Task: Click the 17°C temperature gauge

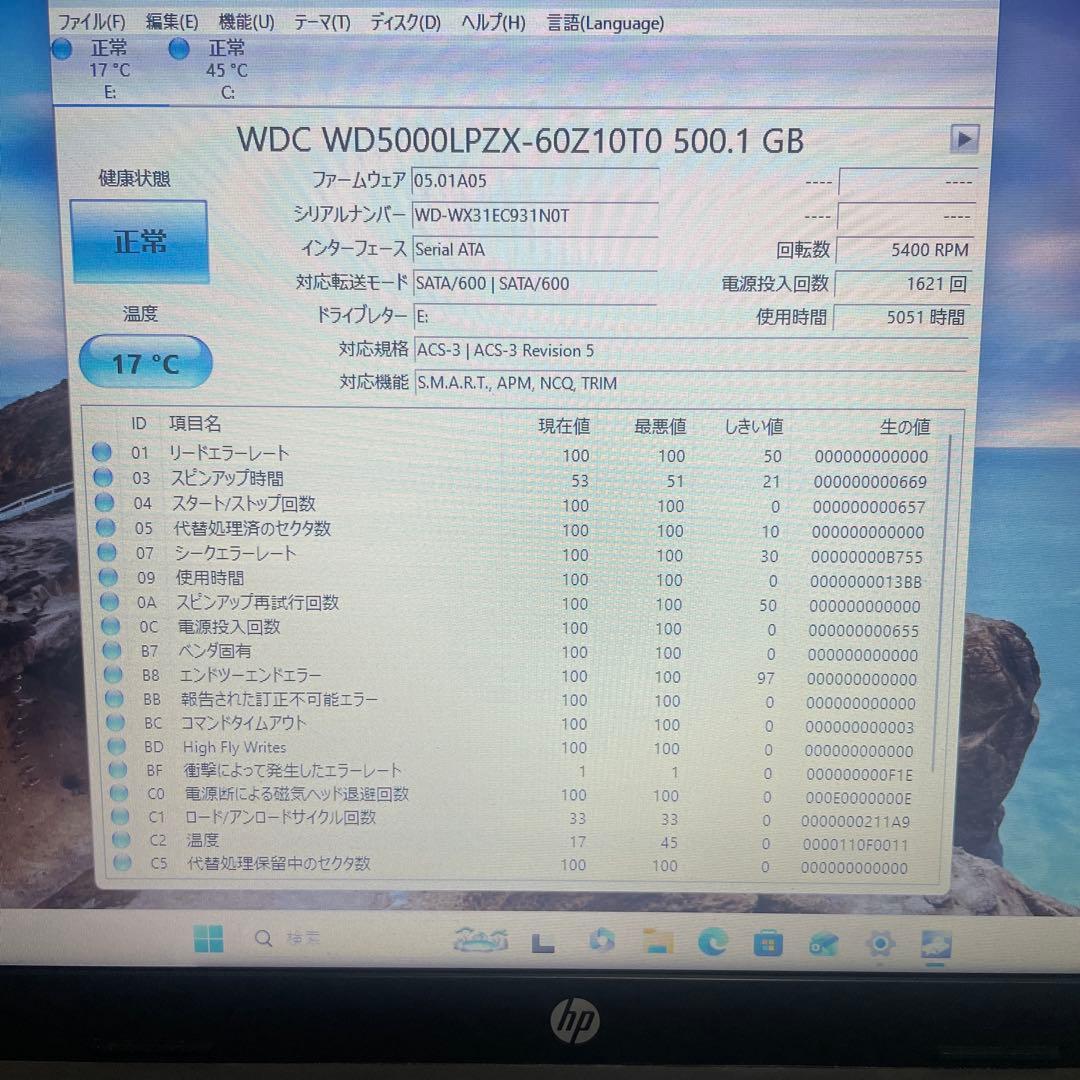Action: [x=144, y=363]
